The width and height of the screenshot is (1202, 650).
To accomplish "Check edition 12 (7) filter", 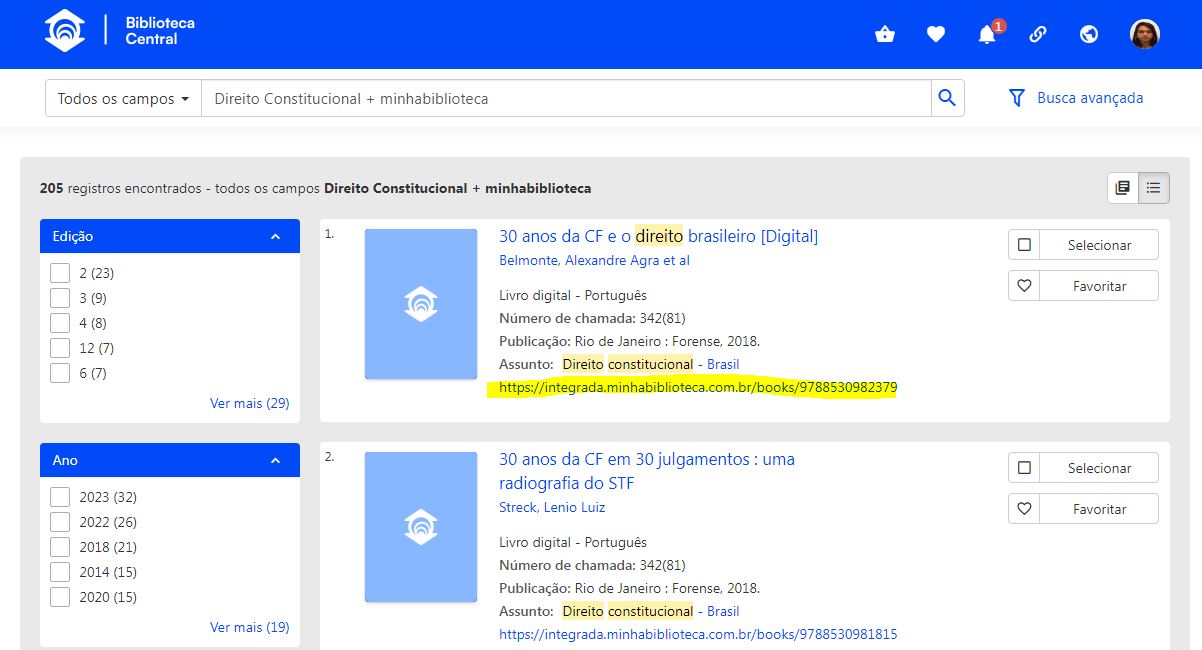I will point(60,348).
